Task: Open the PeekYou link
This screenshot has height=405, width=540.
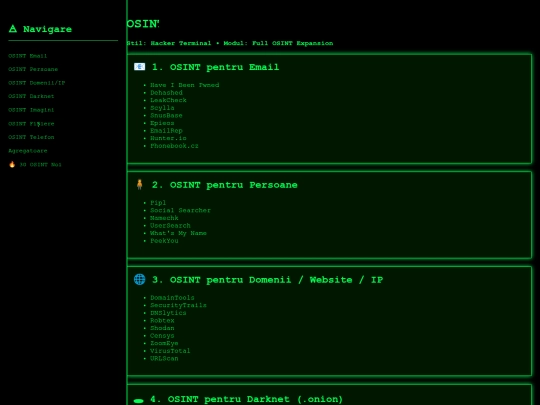Action: [x=164, y=241]
